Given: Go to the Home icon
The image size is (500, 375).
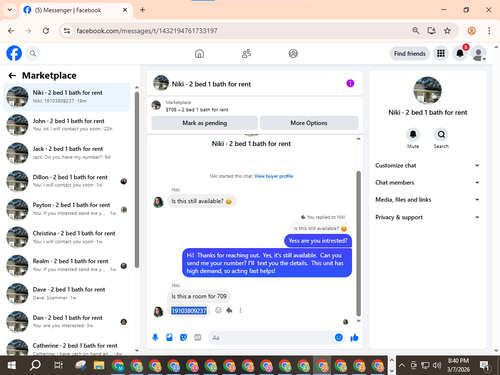Looking at the screenshot, I should [199, 53].
